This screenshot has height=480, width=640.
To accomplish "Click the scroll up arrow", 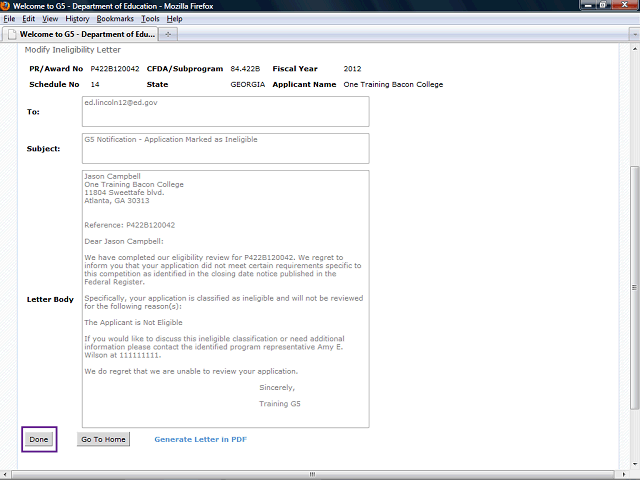I will coord(635,49).
